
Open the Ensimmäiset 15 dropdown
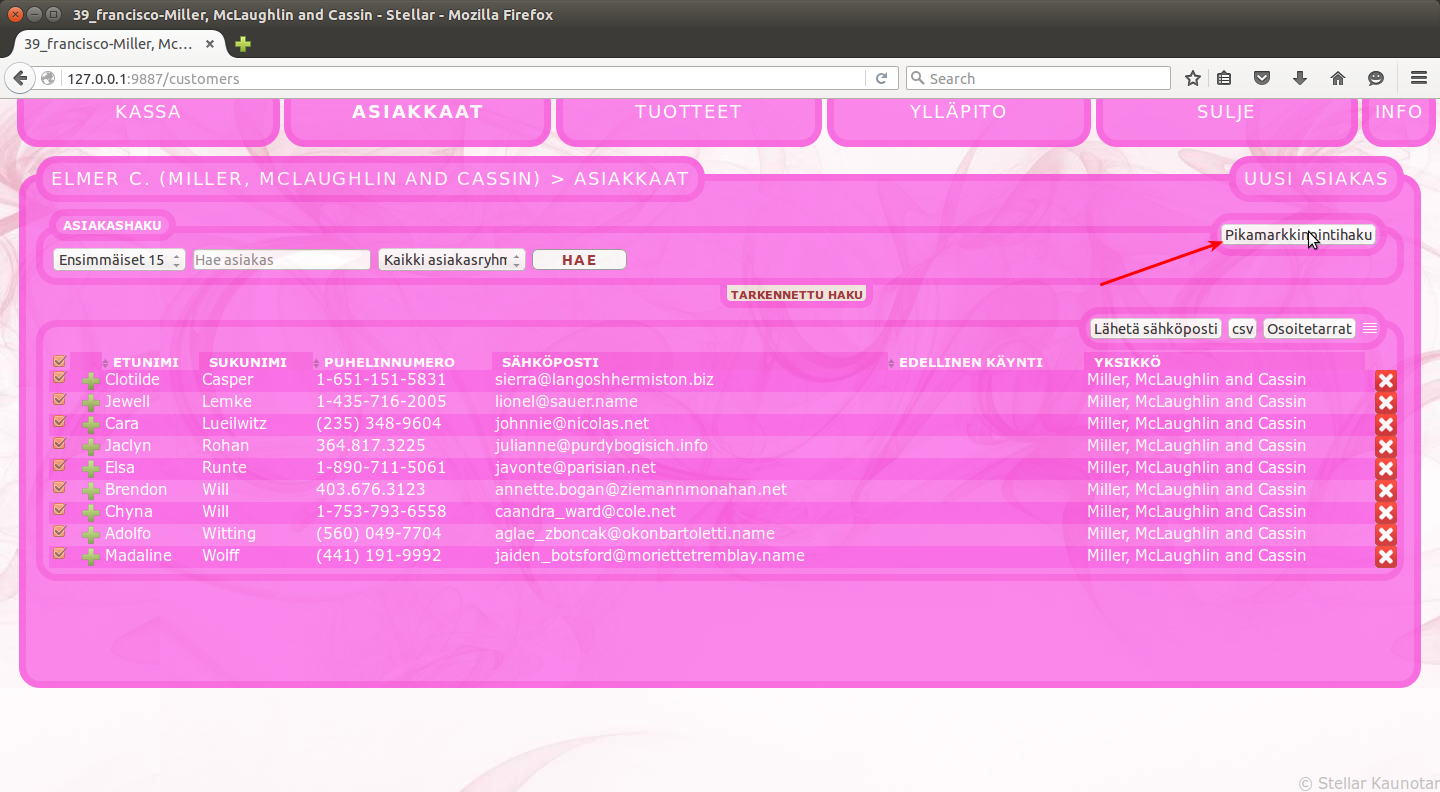[x=119, y=260]
